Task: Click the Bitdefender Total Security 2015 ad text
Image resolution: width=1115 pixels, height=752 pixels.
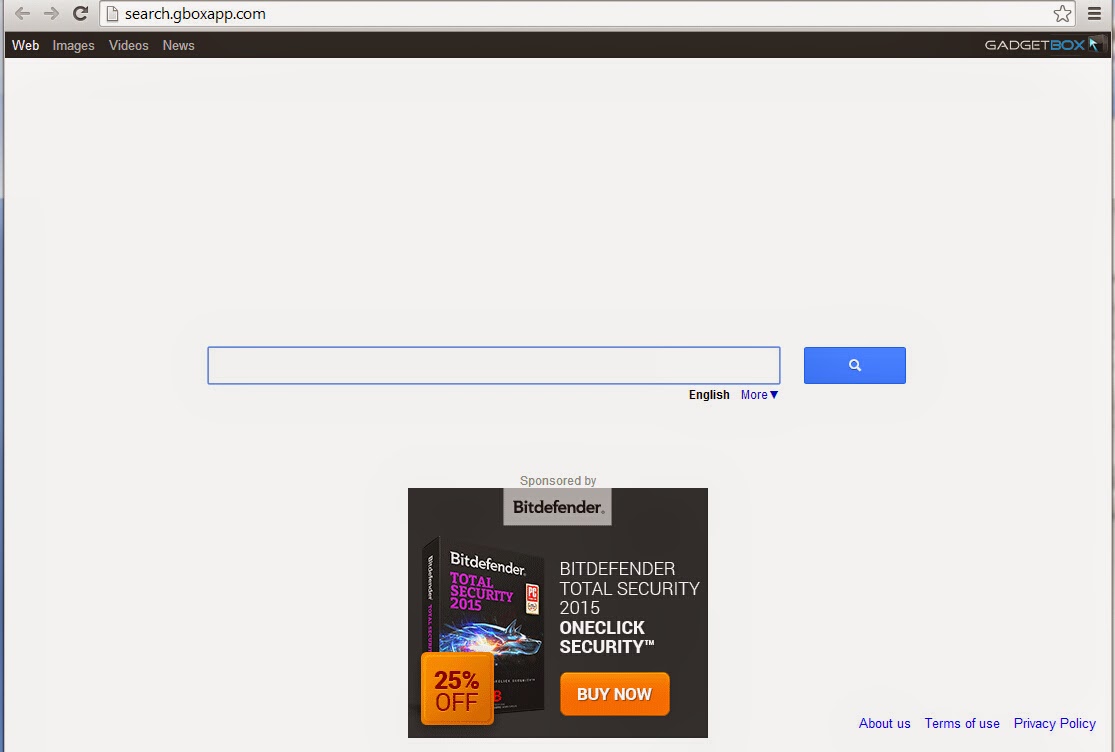Action: (629, 608)
